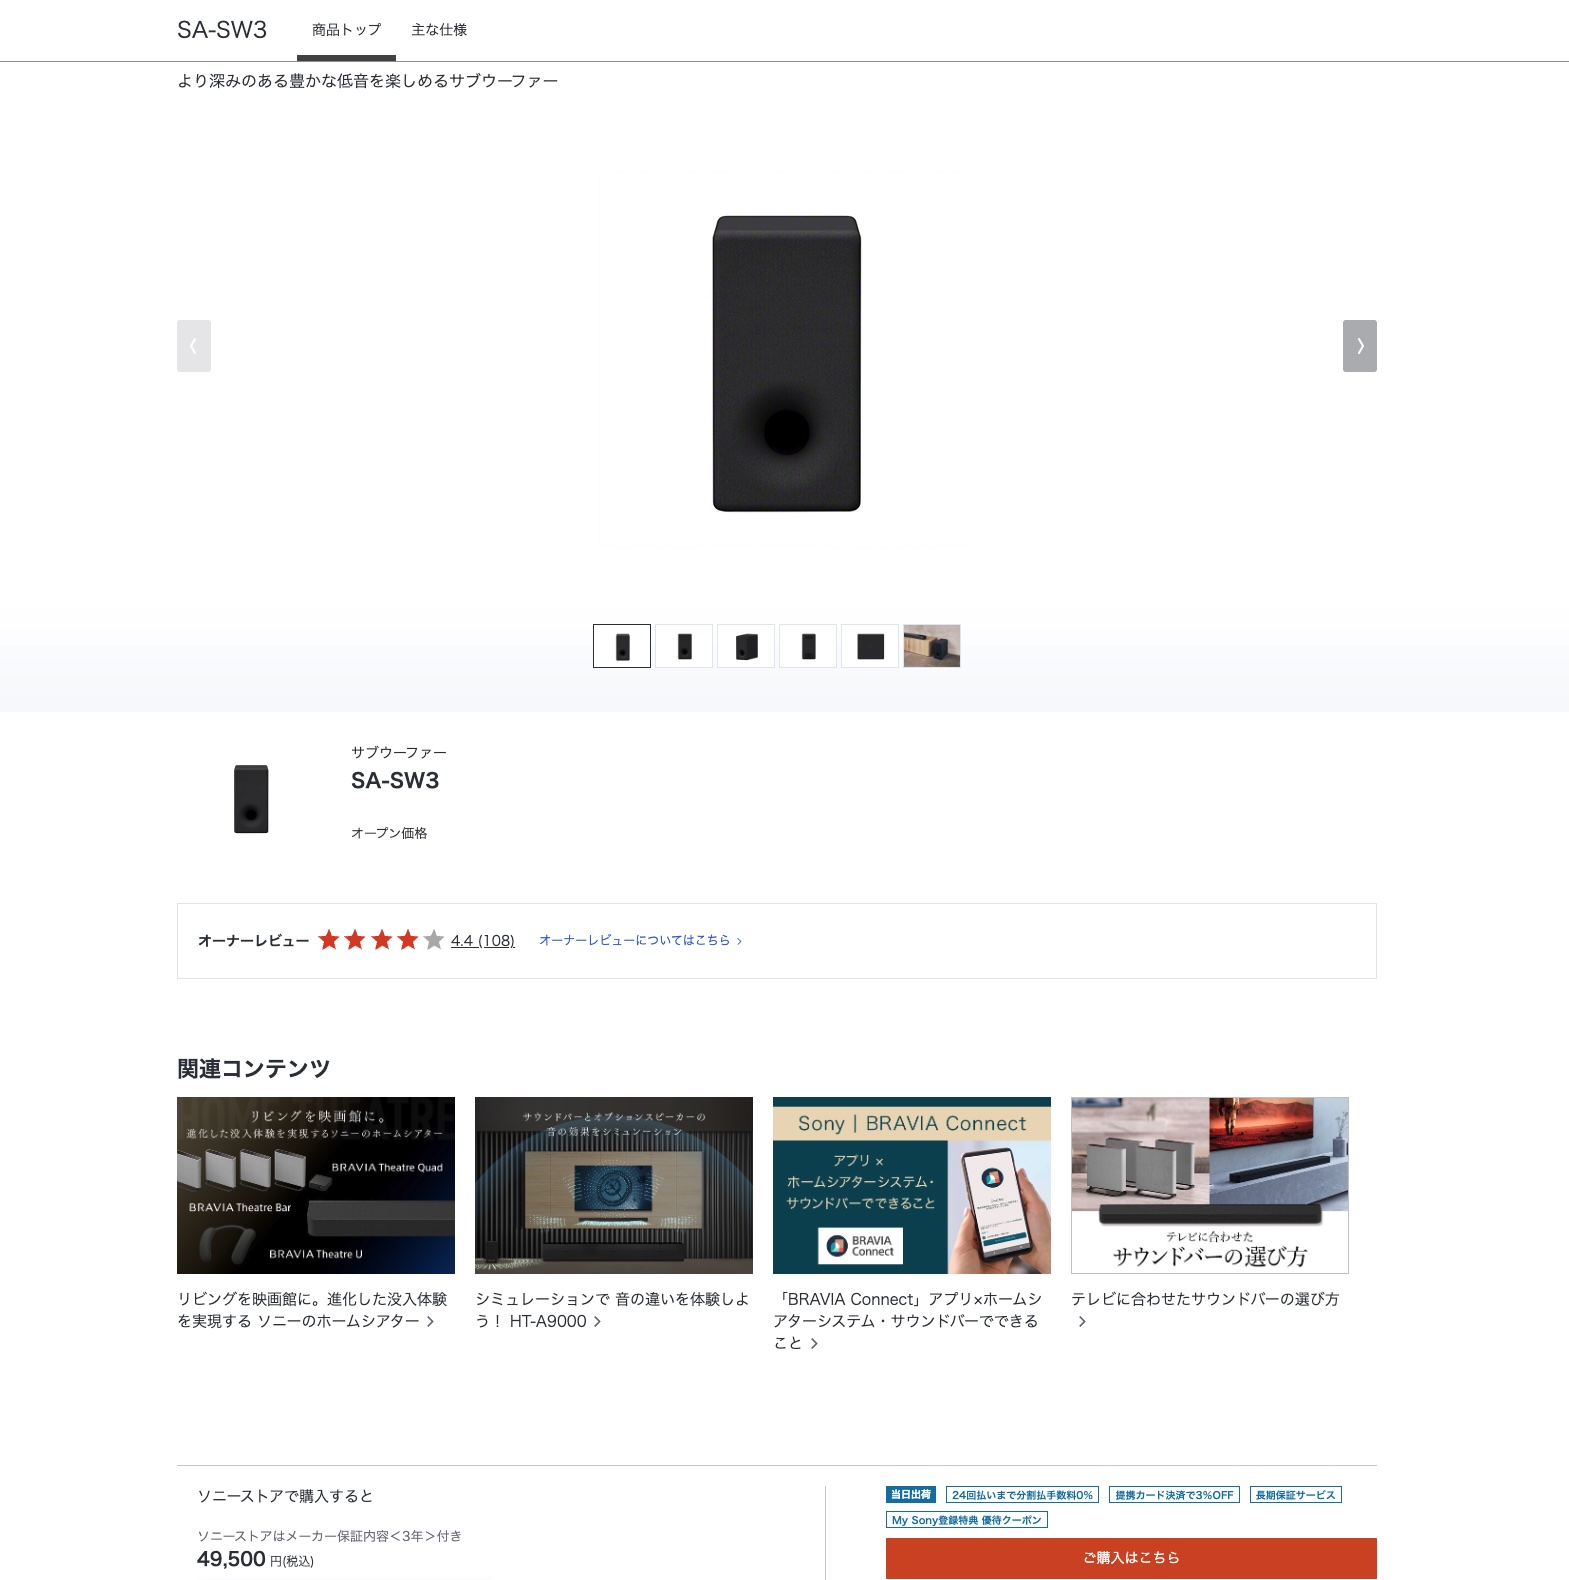
Task: Select the first subwoofer thumbnail
Action: pyautogui.click(x=622, y=646)
